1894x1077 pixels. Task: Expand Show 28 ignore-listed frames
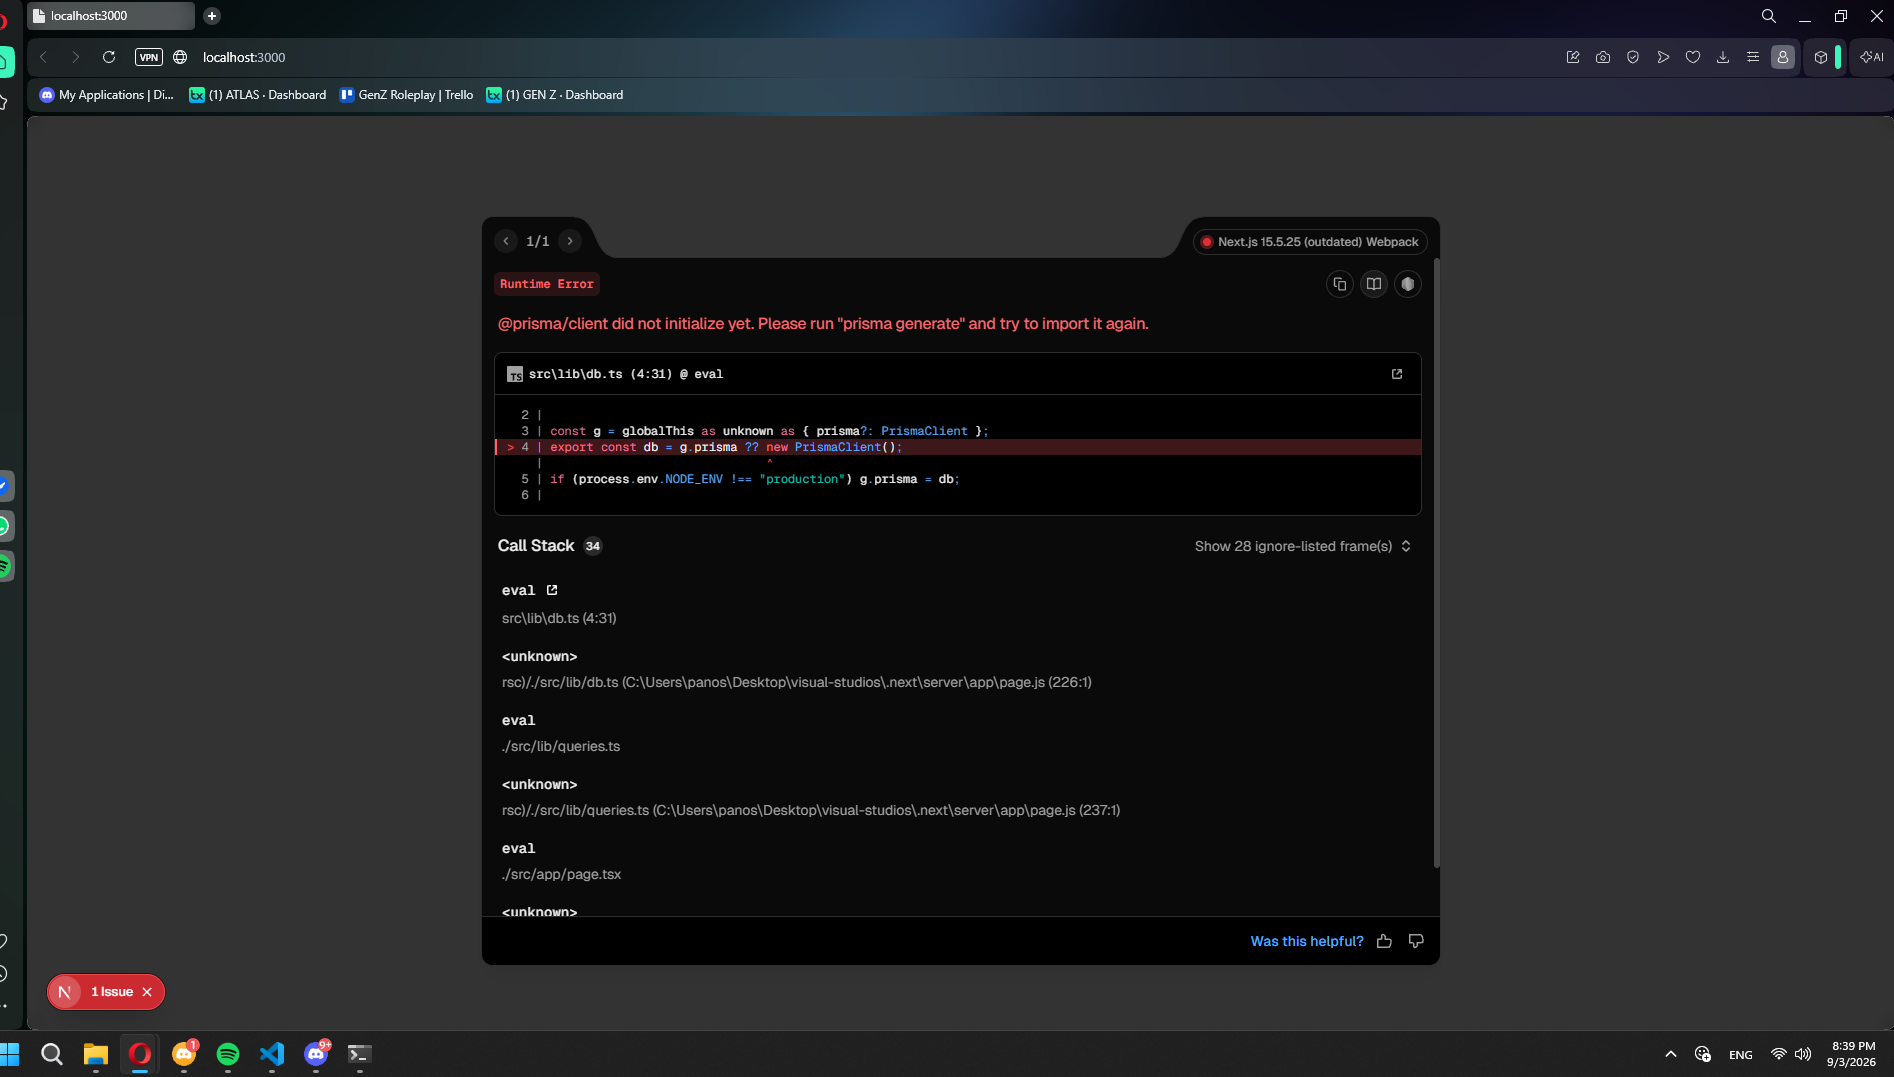click(1303, 546)
